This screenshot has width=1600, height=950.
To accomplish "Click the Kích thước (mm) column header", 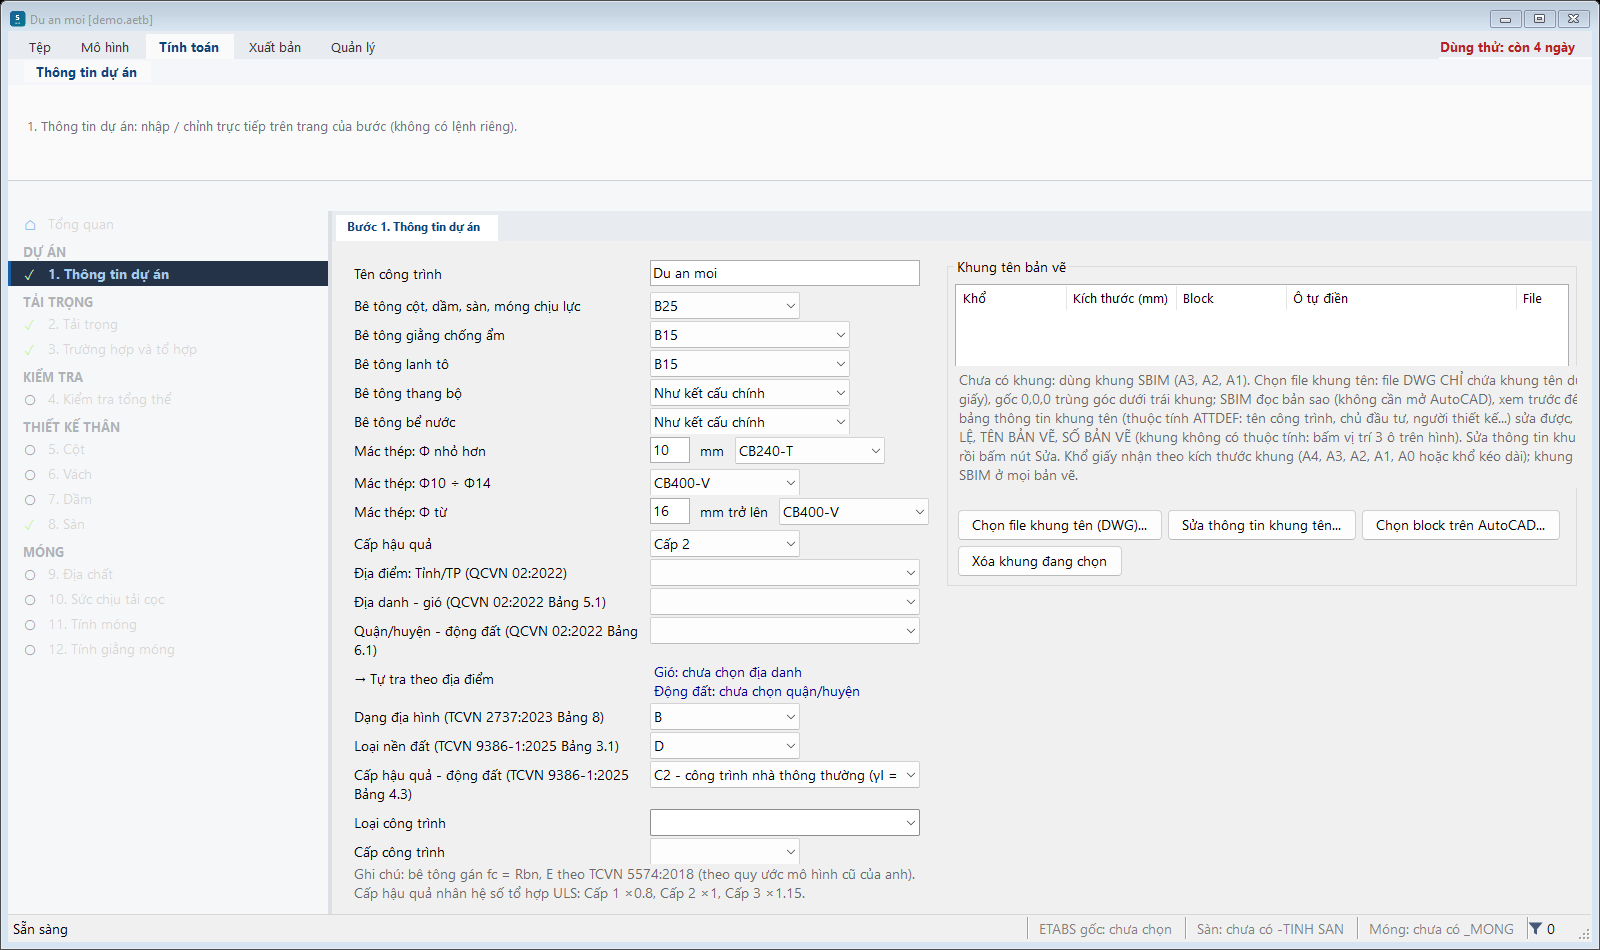I will [x=1120, y=298].
